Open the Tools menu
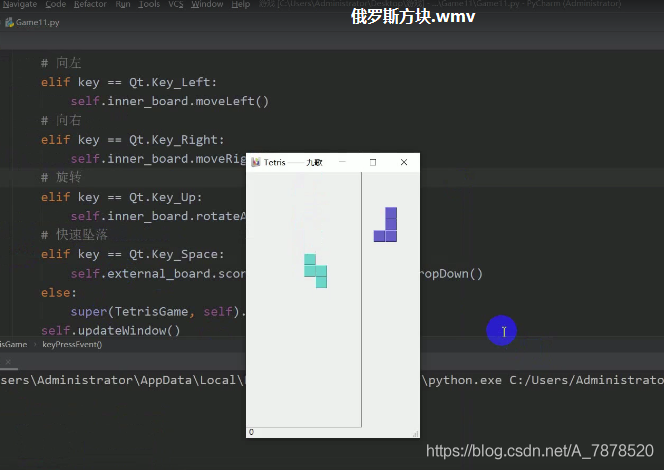664x470 pixels. [149, 4]
